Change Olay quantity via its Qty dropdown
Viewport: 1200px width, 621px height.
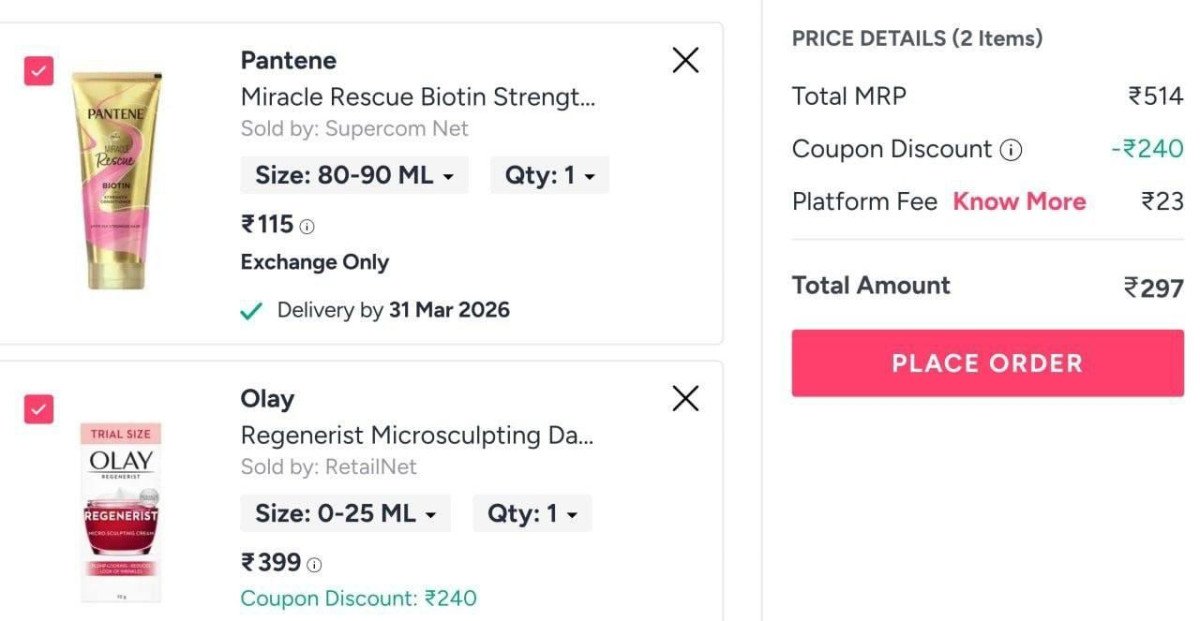tap(532, 512)
